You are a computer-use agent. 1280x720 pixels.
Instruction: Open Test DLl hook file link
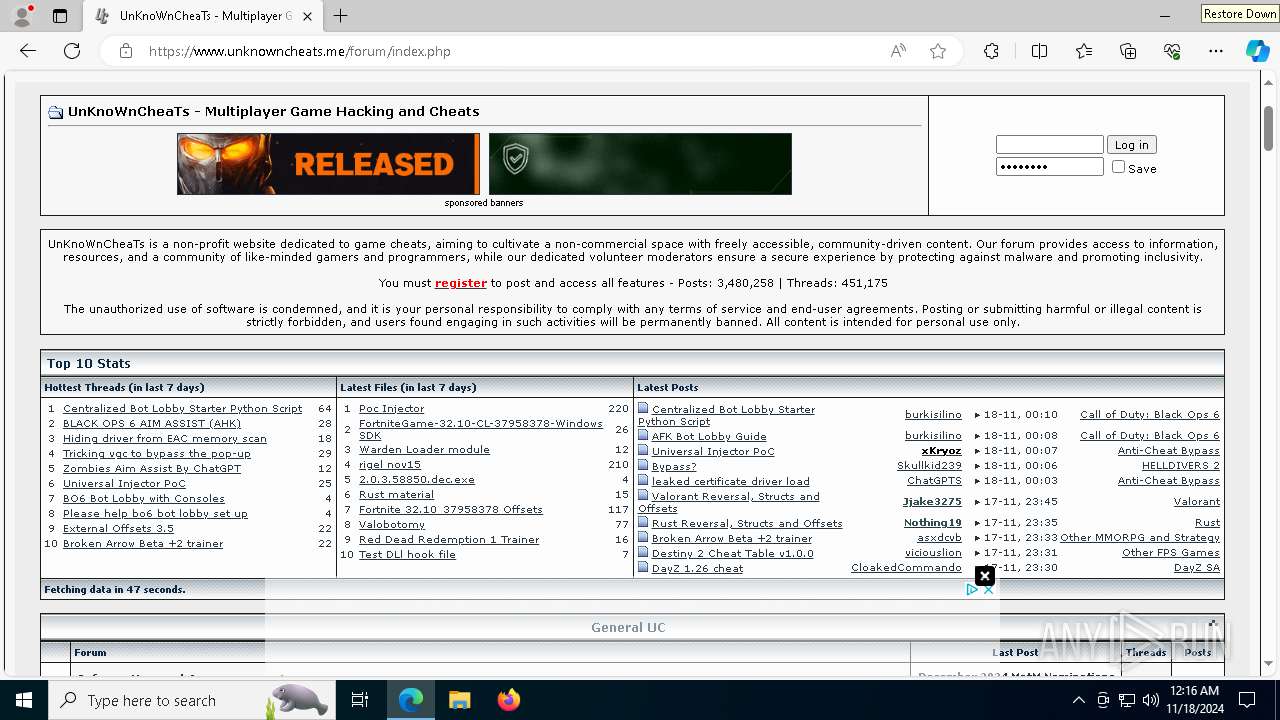click(x=407, y=554)
